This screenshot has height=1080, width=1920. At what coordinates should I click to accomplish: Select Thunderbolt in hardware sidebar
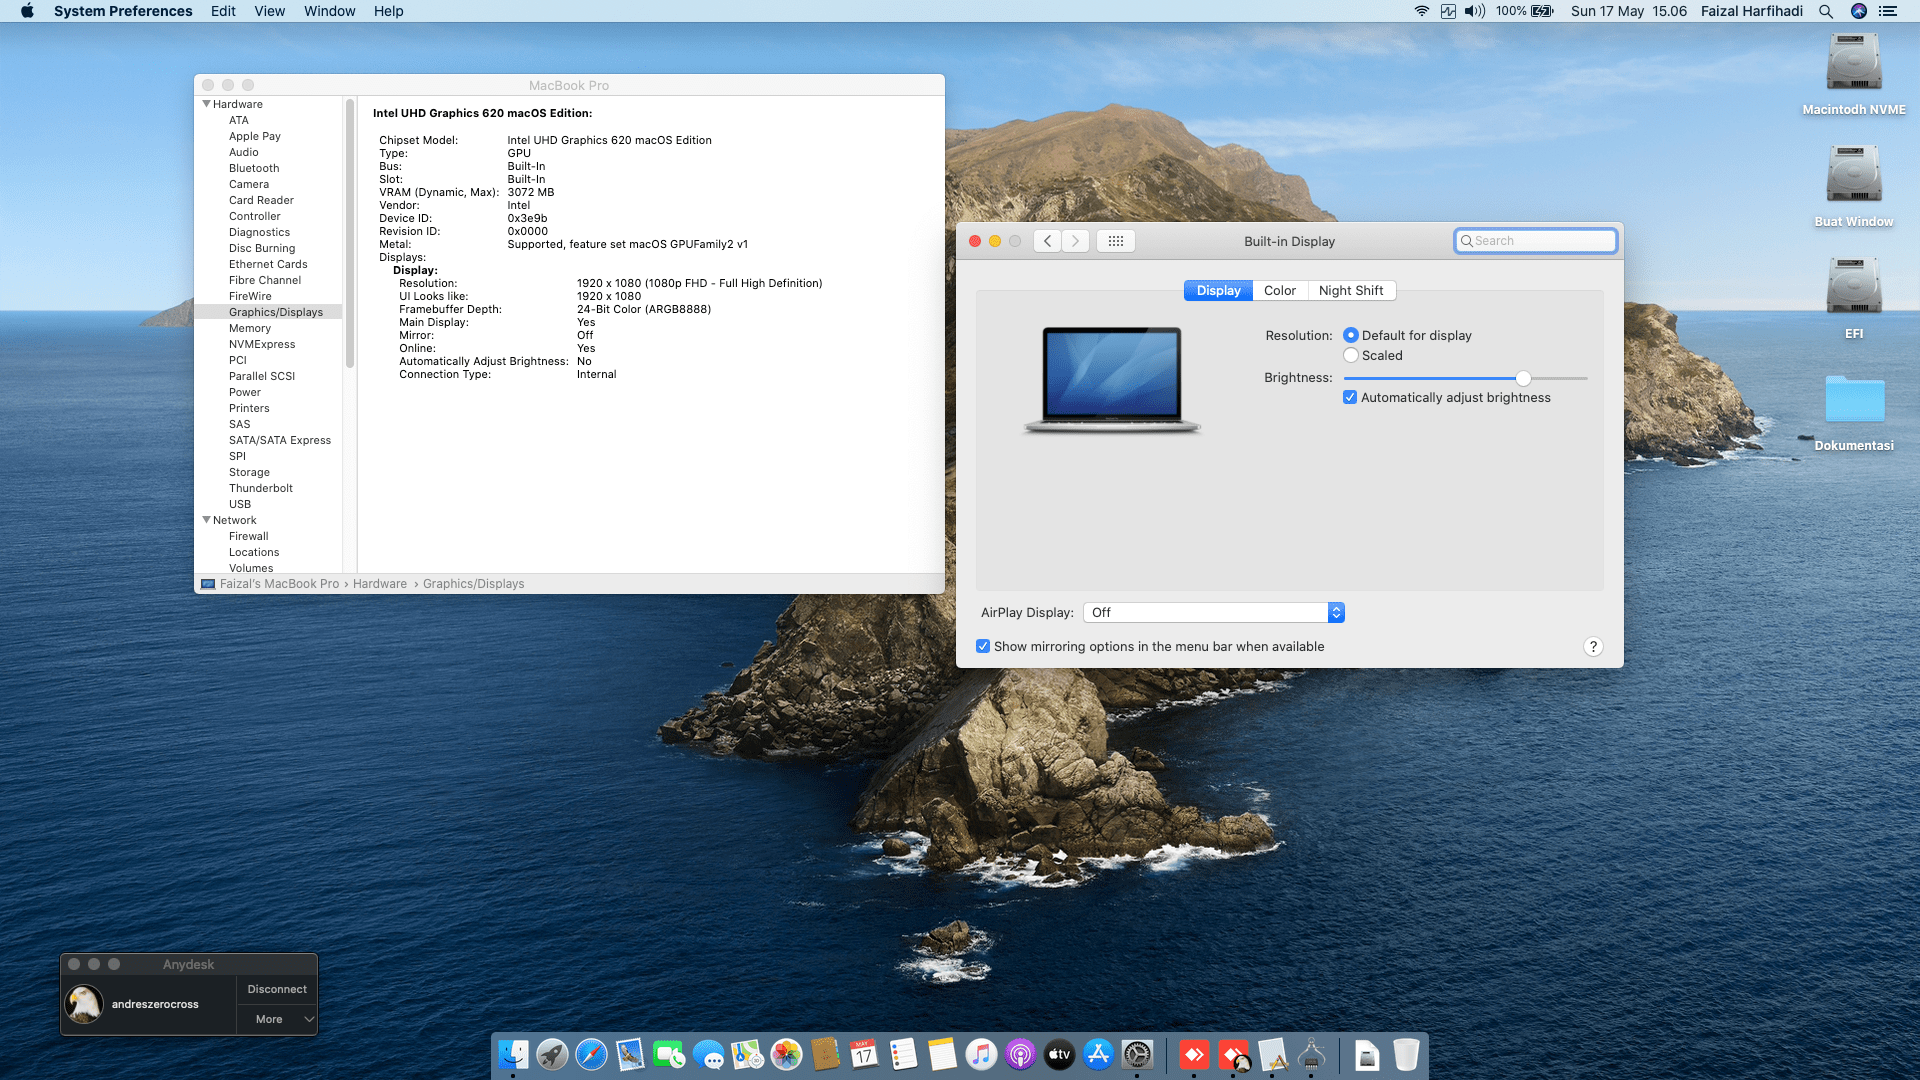point(261,488)
